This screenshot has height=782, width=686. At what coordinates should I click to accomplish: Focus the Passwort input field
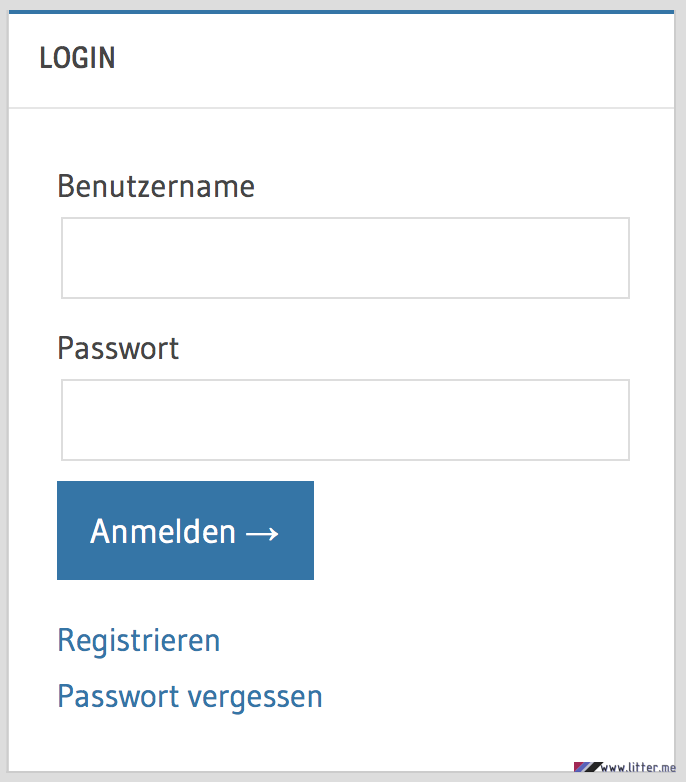[345, 420]
